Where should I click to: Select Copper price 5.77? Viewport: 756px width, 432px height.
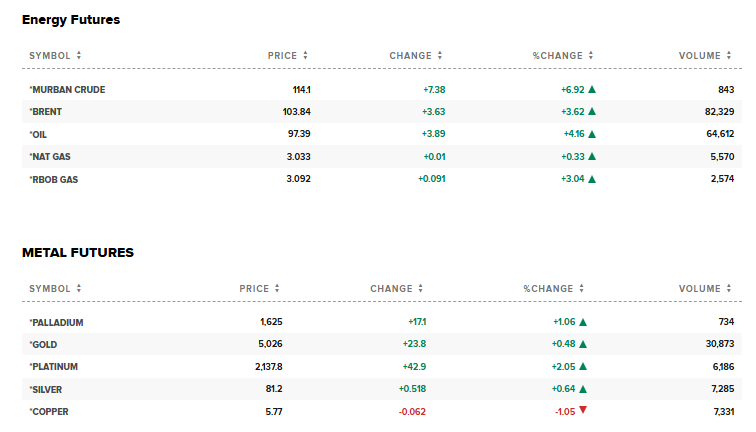point(274,412)
